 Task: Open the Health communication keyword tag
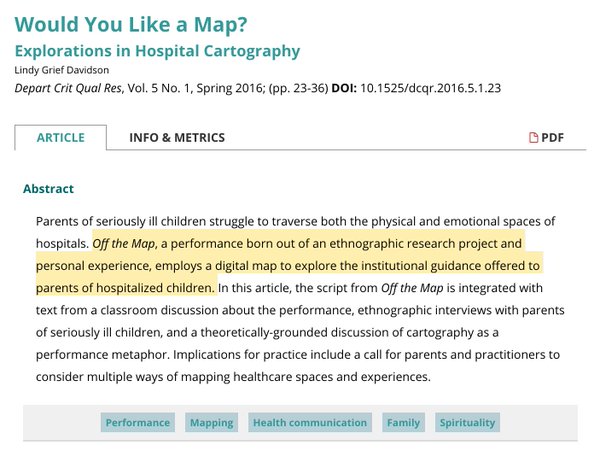tap(310, 422)
